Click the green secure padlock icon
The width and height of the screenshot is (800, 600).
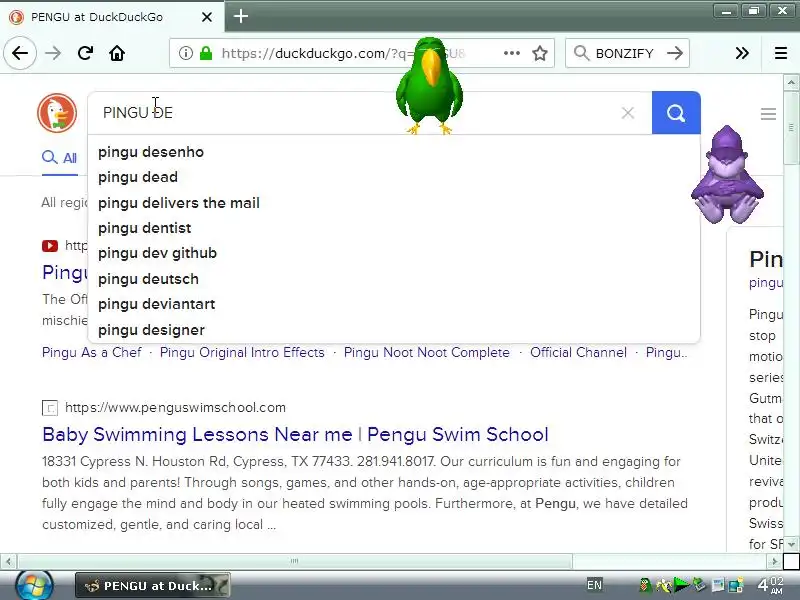click(x=206, y=53)
